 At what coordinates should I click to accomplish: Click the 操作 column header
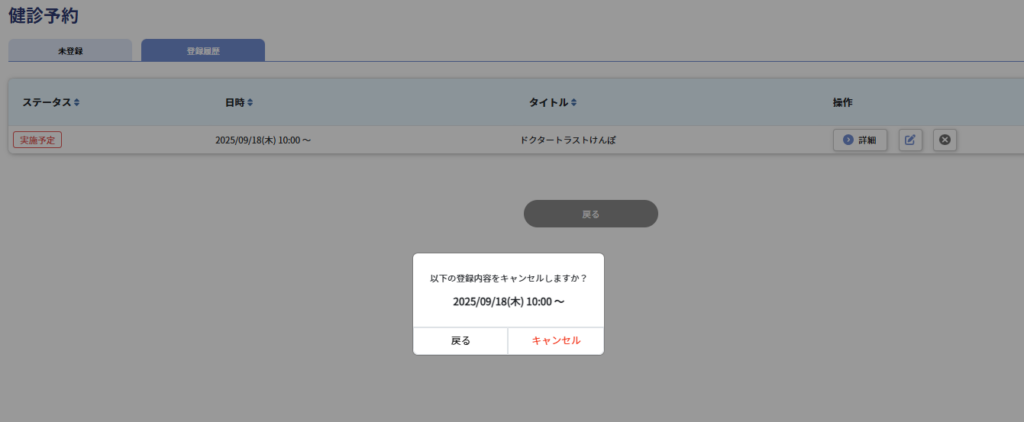842,103
